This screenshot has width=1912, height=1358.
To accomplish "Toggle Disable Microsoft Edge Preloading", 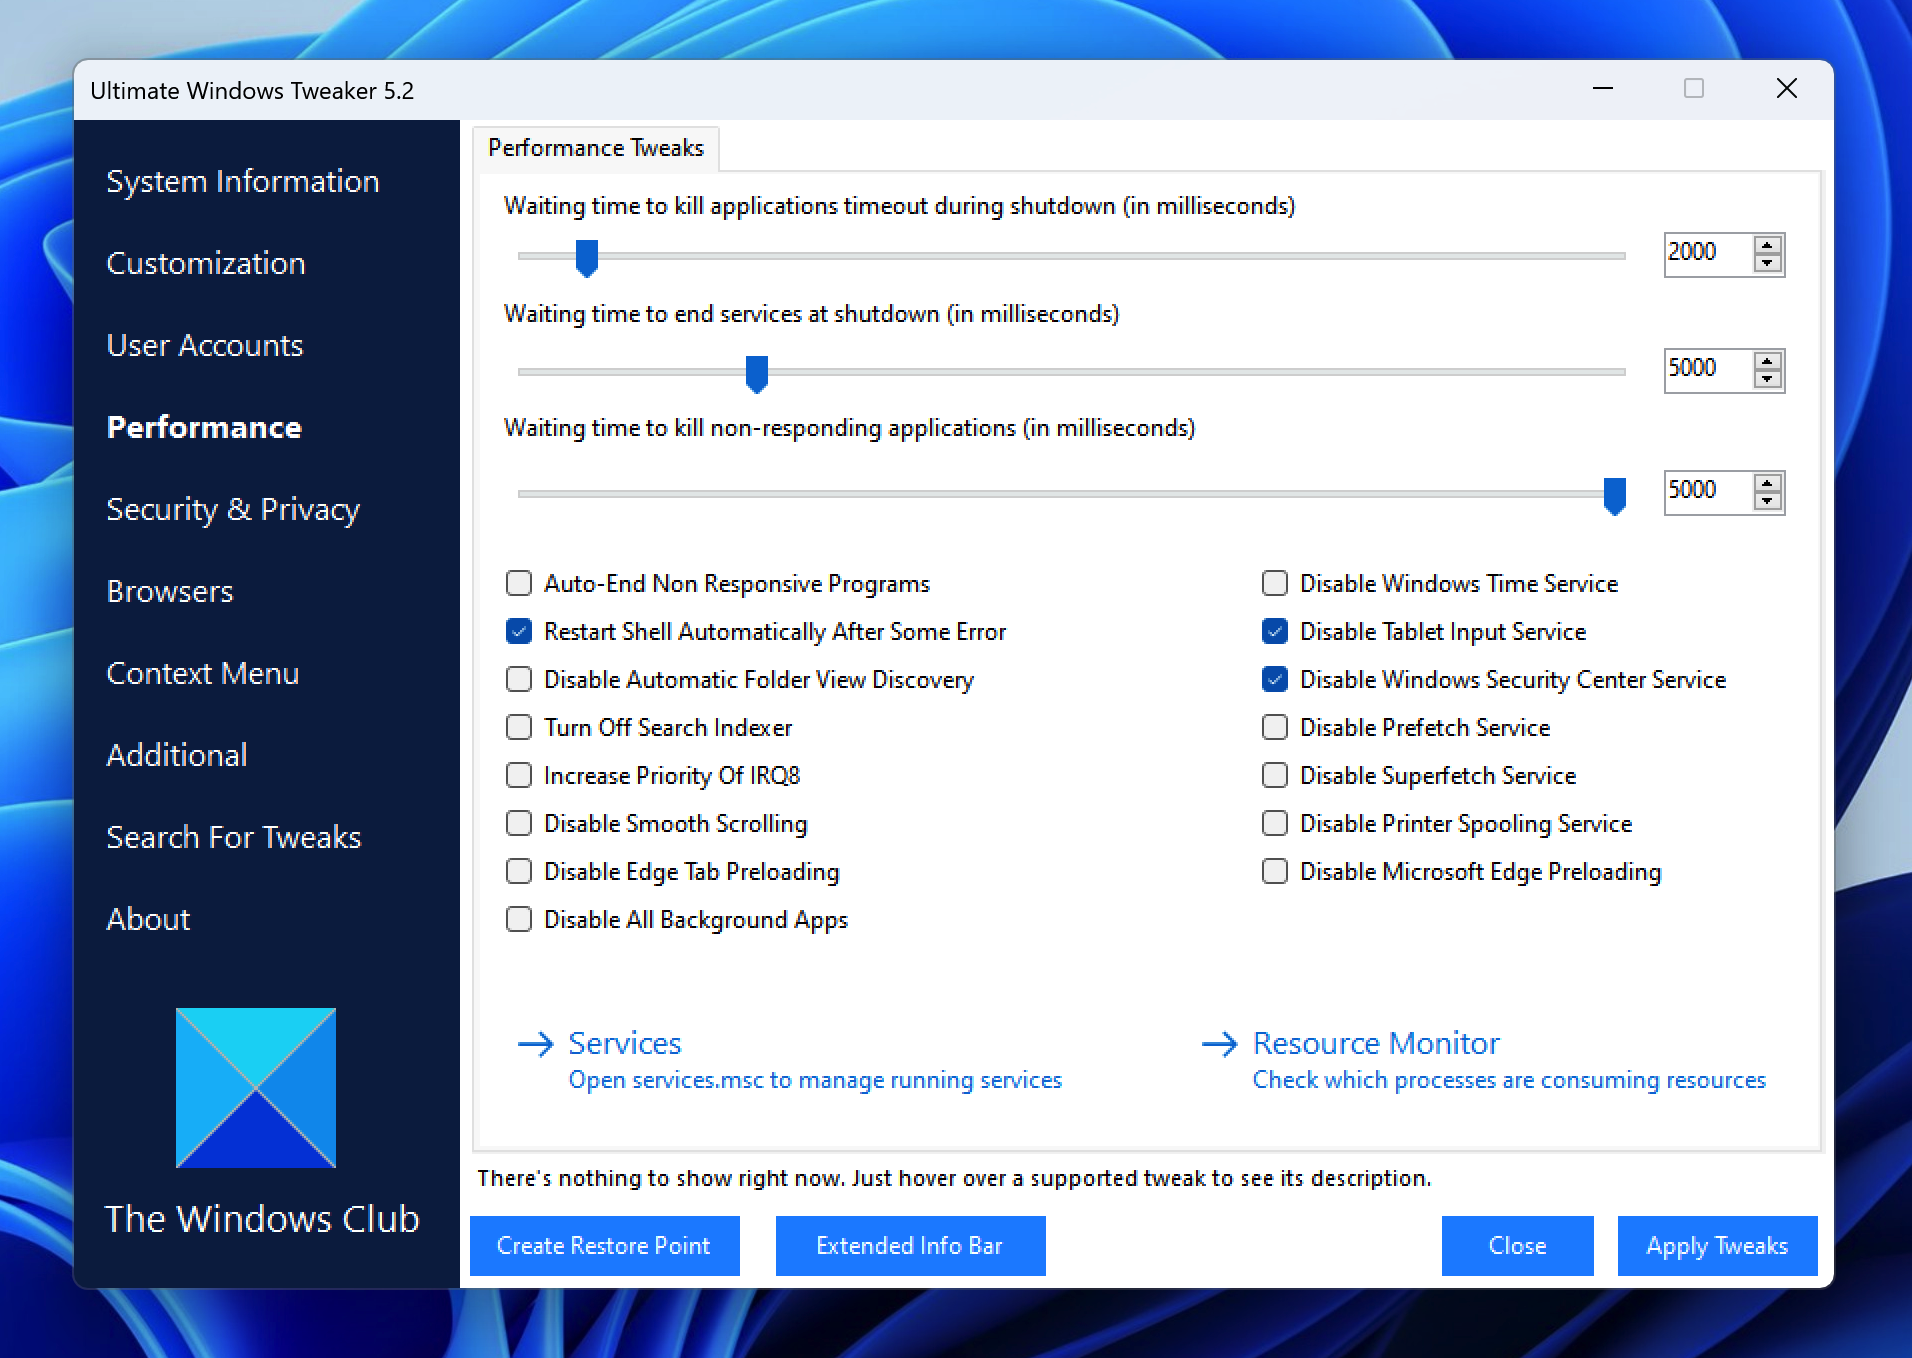I will [1275, 871].
